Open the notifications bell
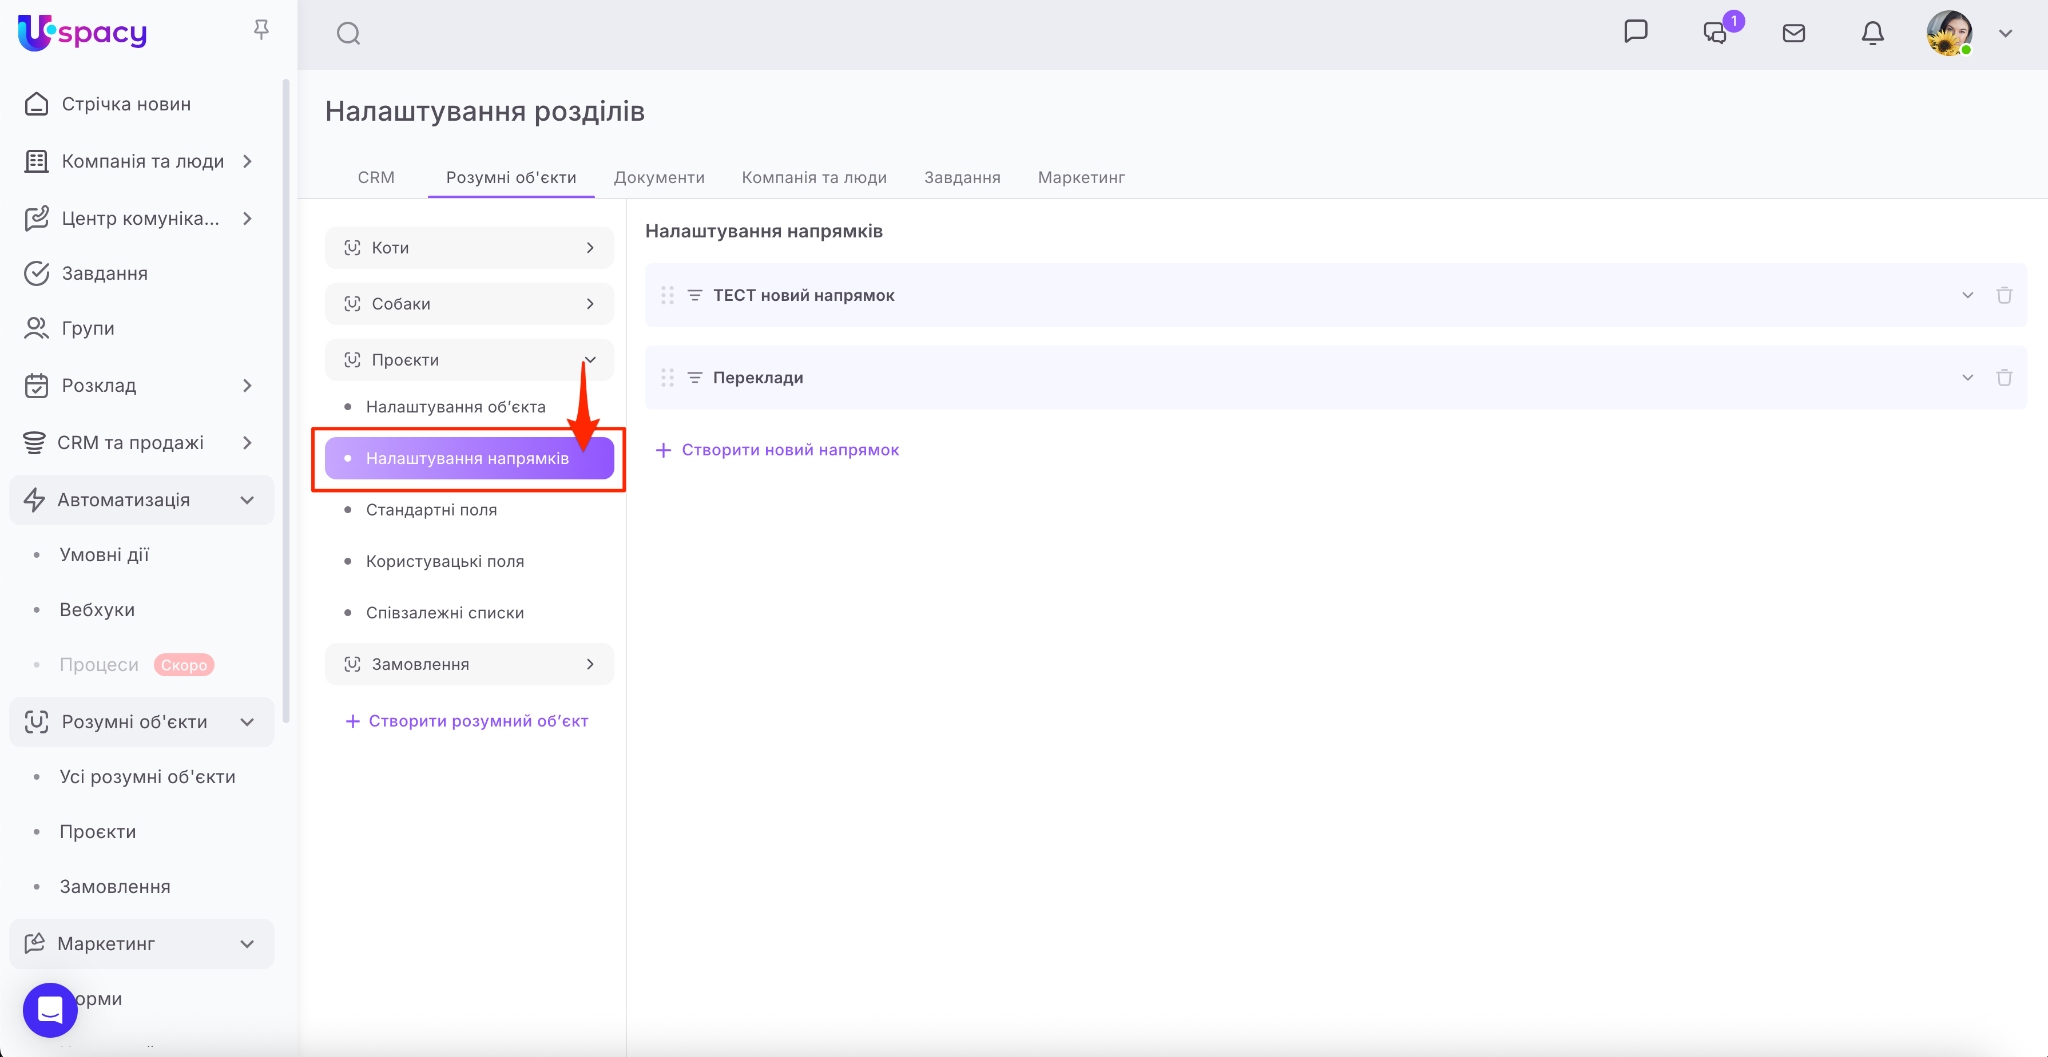The width and height of the screenshot is (2048, 1057). (x=1872, y=34)
